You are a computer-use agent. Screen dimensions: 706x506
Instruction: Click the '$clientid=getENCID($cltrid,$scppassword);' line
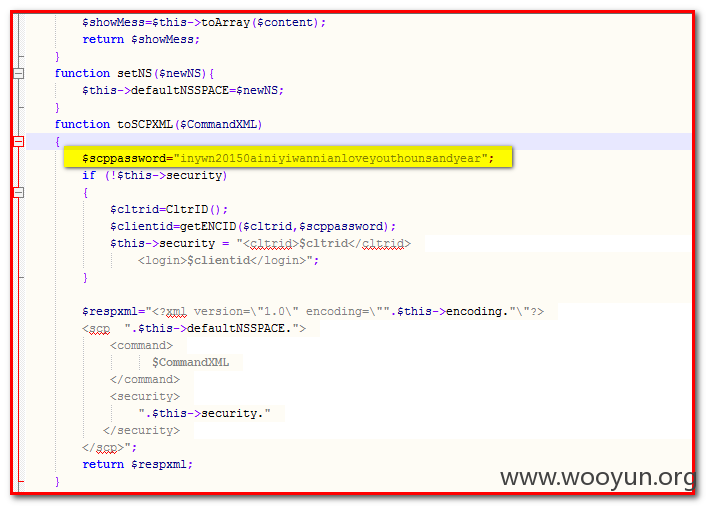pyautogui.click(x=253, y=226)
